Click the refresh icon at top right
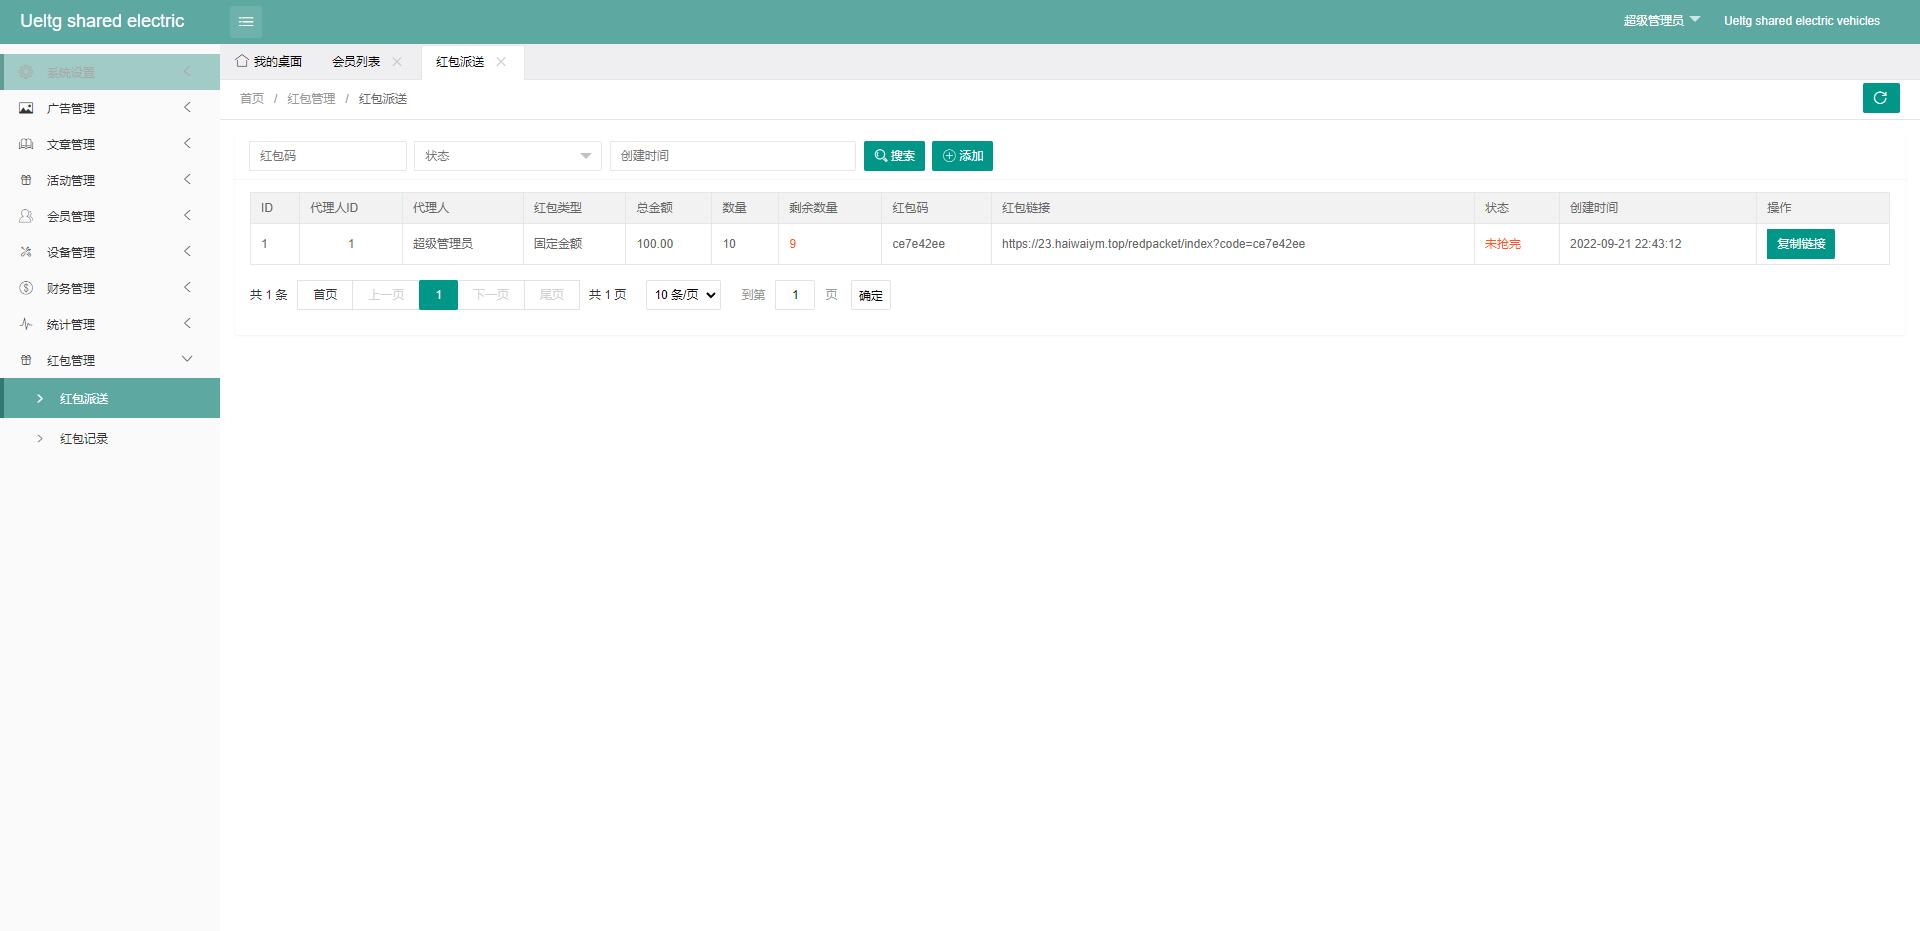1920x931 pixels. tap(1881, 98)
